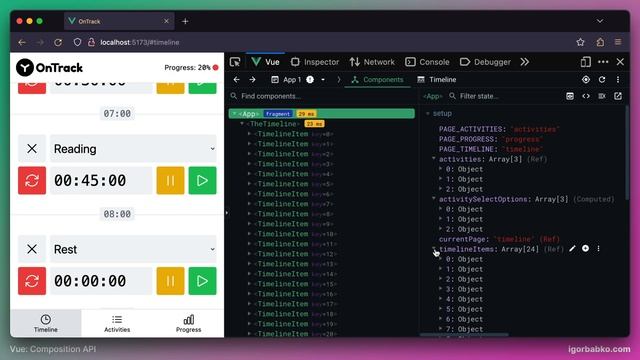The height and width of the screenshot is (360, 640).
Task: Collapse the activities Array[3] entry
Action: [433, 159]
